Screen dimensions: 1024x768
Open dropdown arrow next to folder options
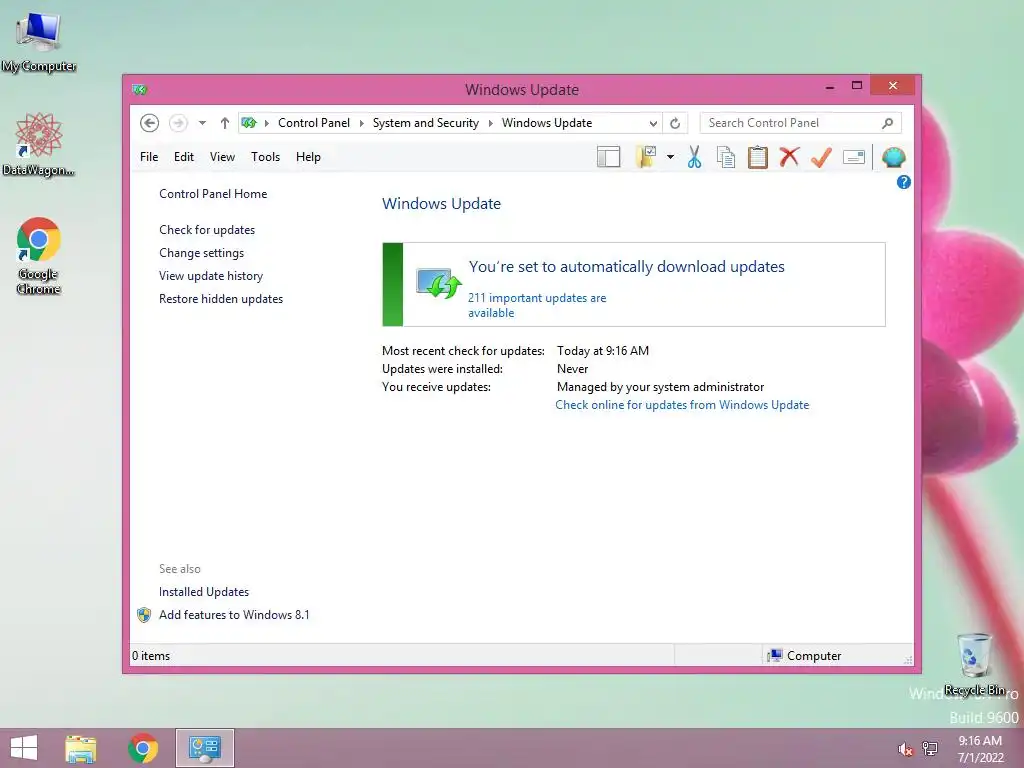(x=670, y=157)
